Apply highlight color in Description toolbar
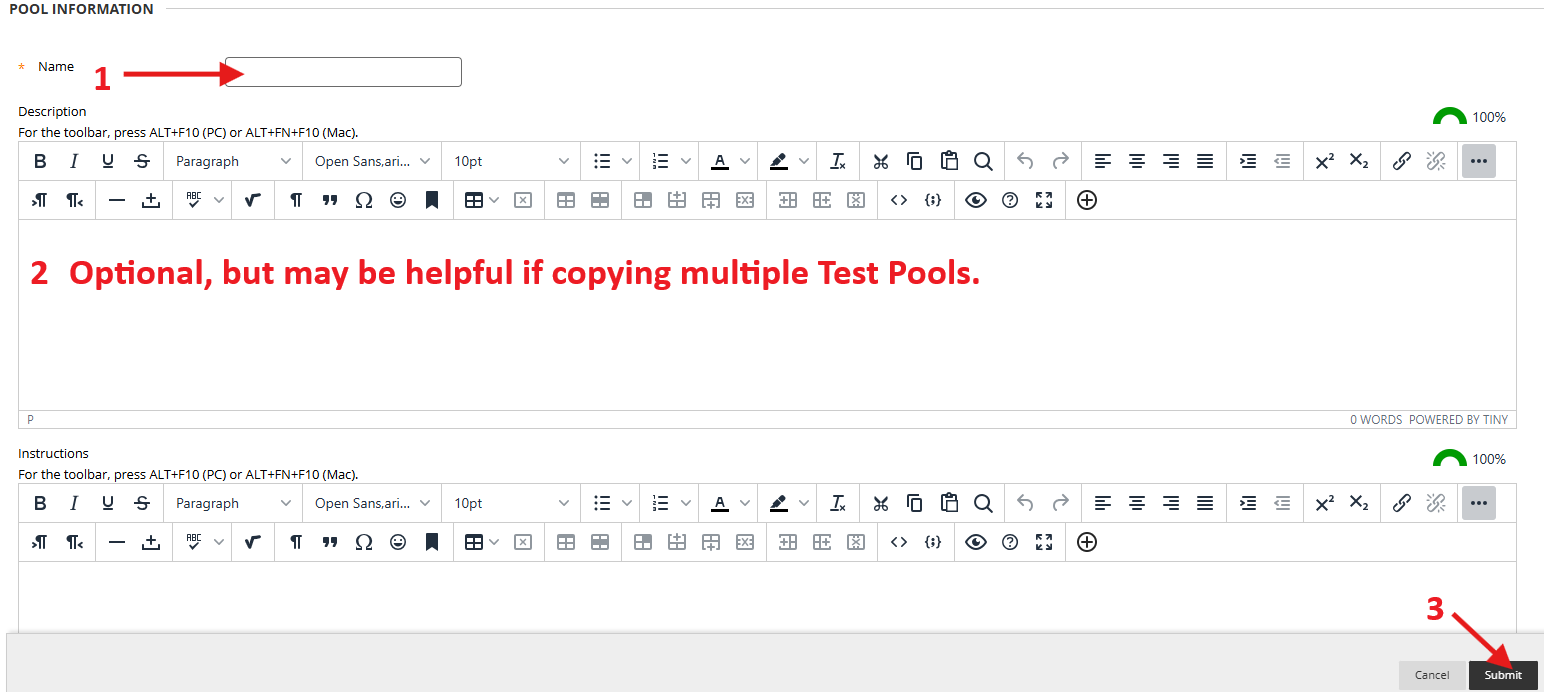This screenshot has height=692, width=1544. [779, 161]
